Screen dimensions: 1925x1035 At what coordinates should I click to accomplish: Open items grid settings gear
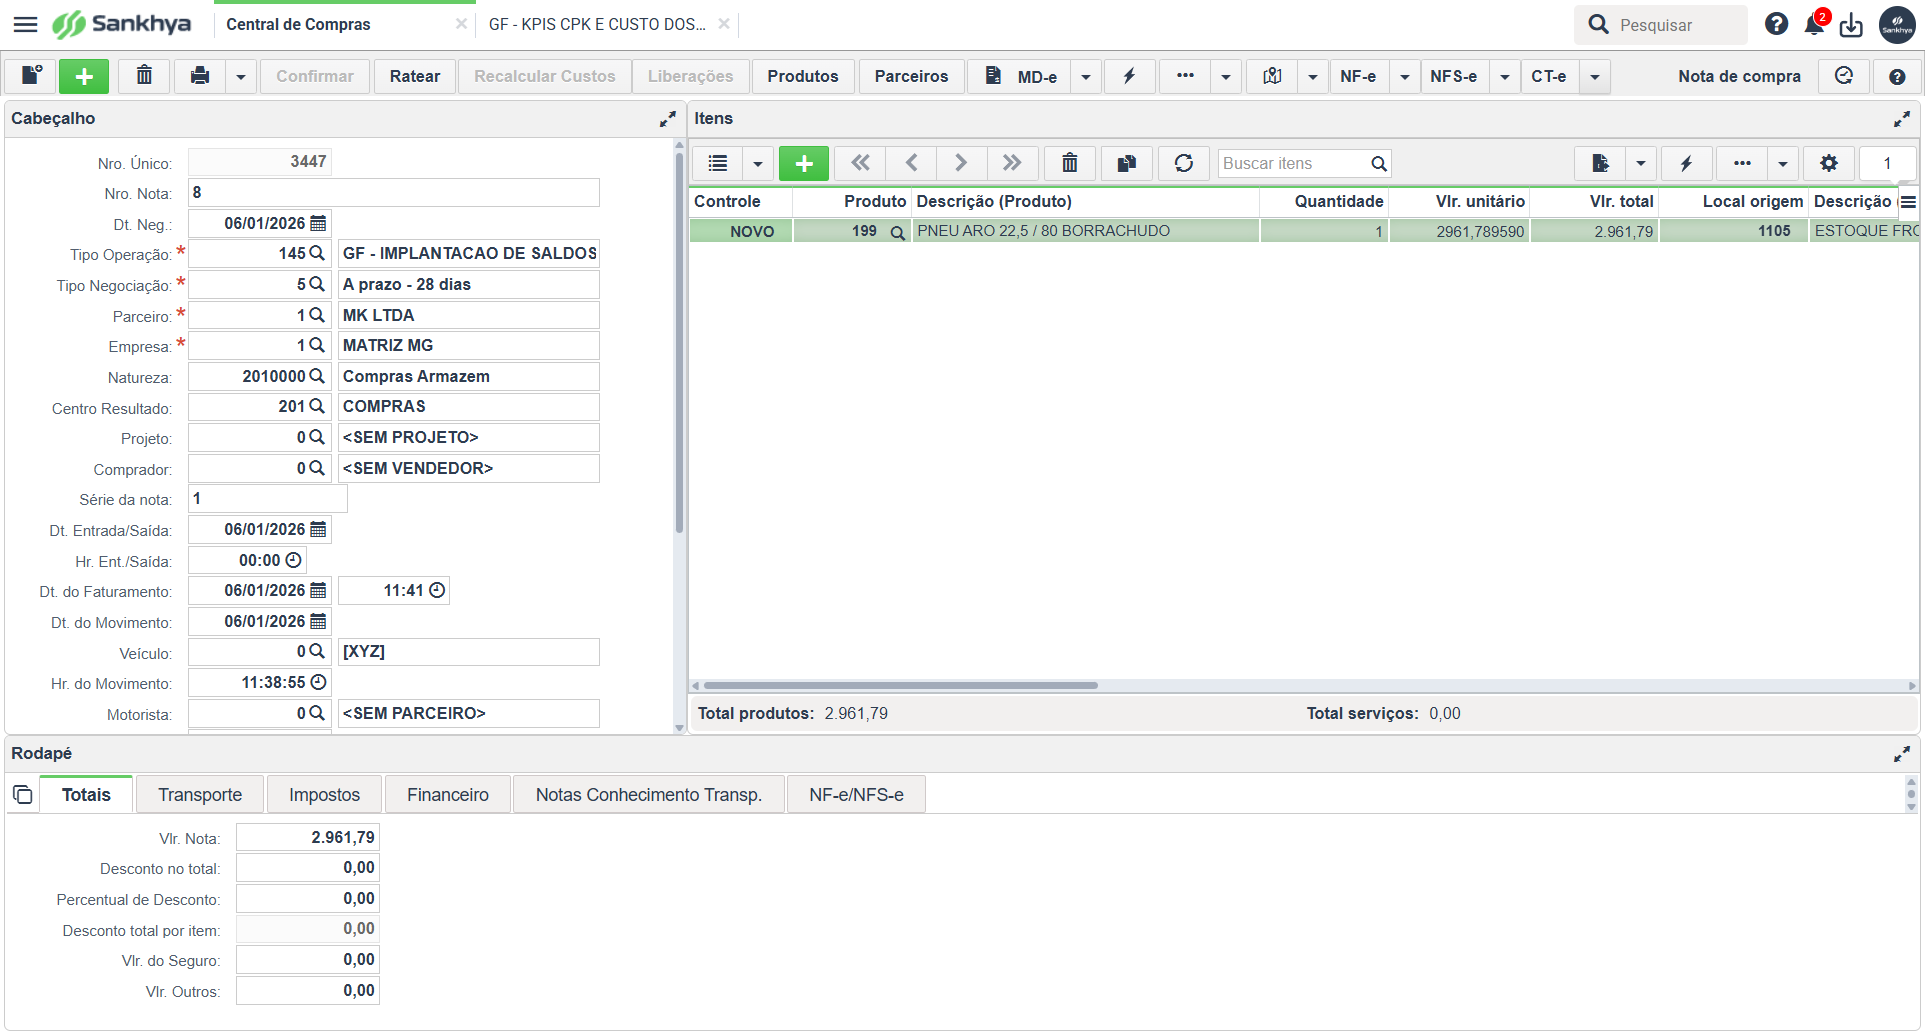tap(1829, 163)
